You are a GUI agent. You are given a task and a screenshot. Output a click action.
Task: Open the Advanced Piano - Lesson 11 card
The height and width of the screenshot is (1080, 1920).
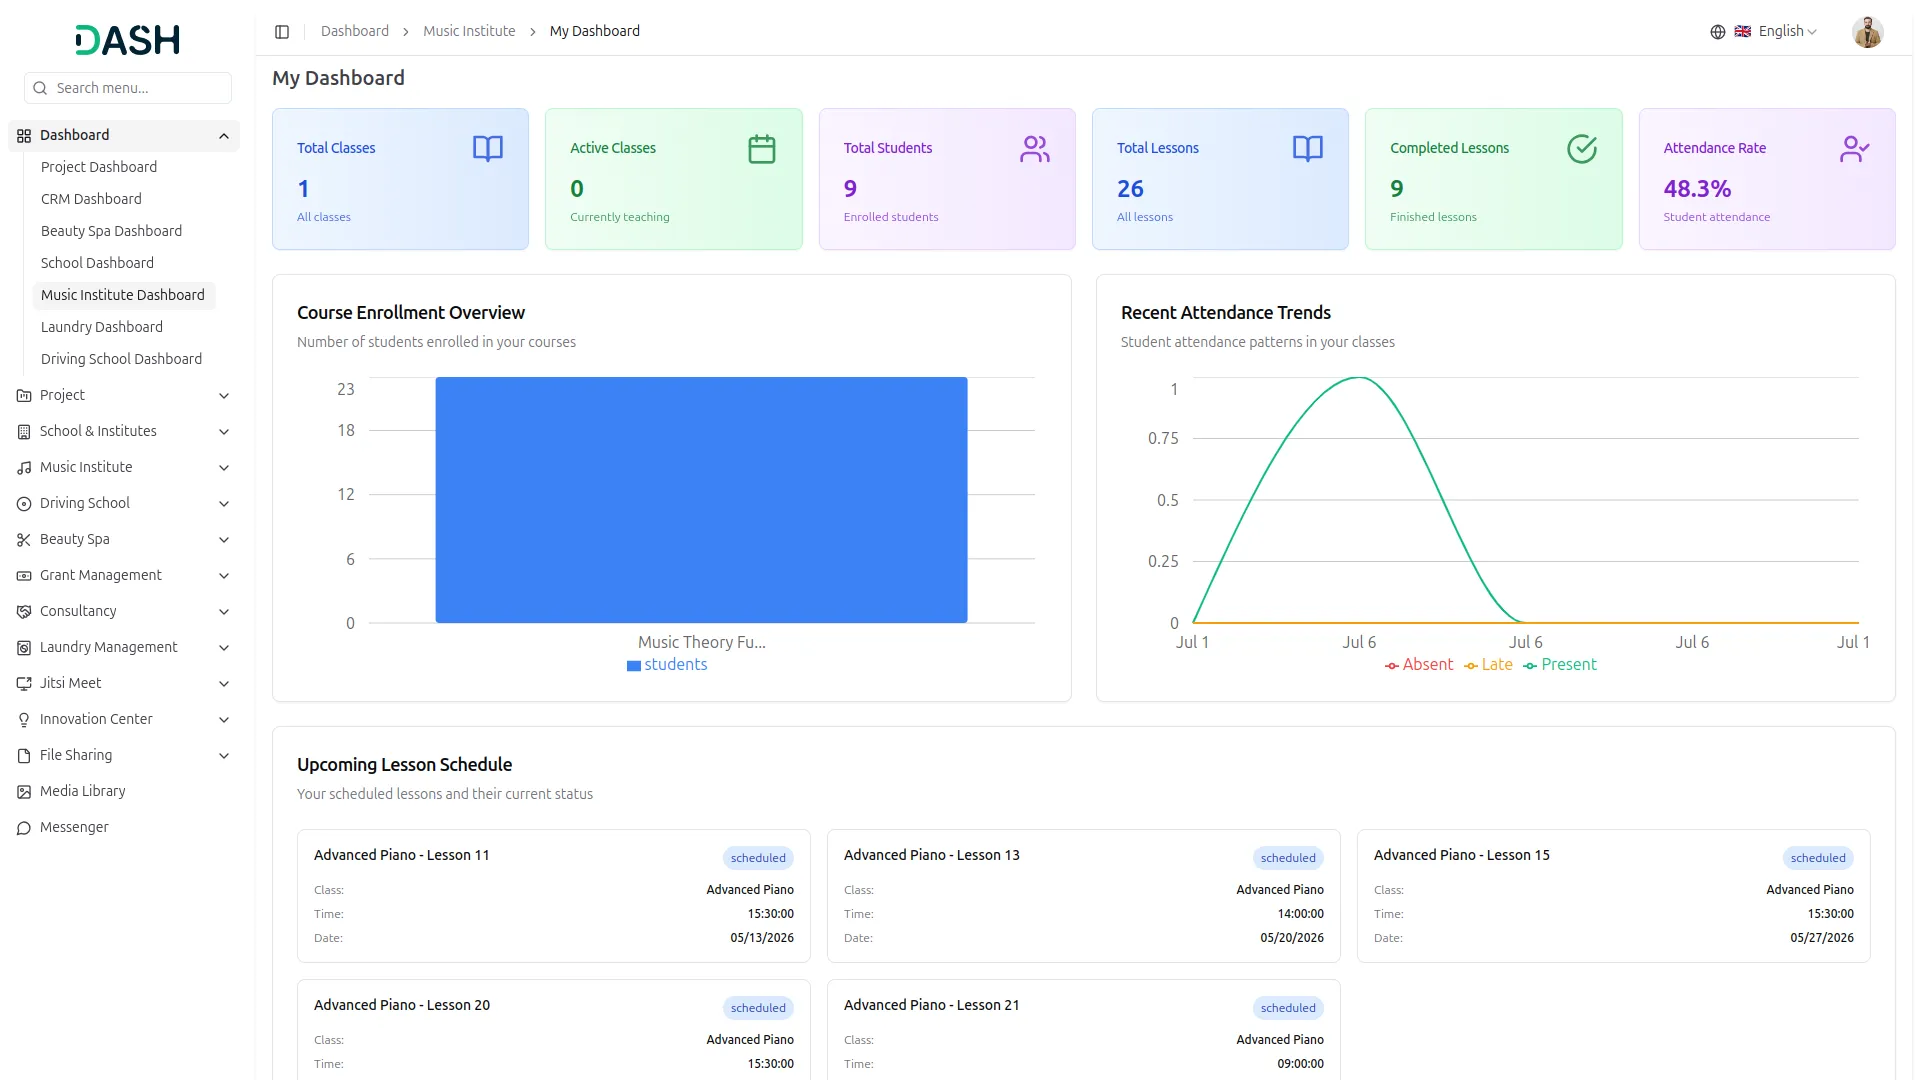coord(553,896)
